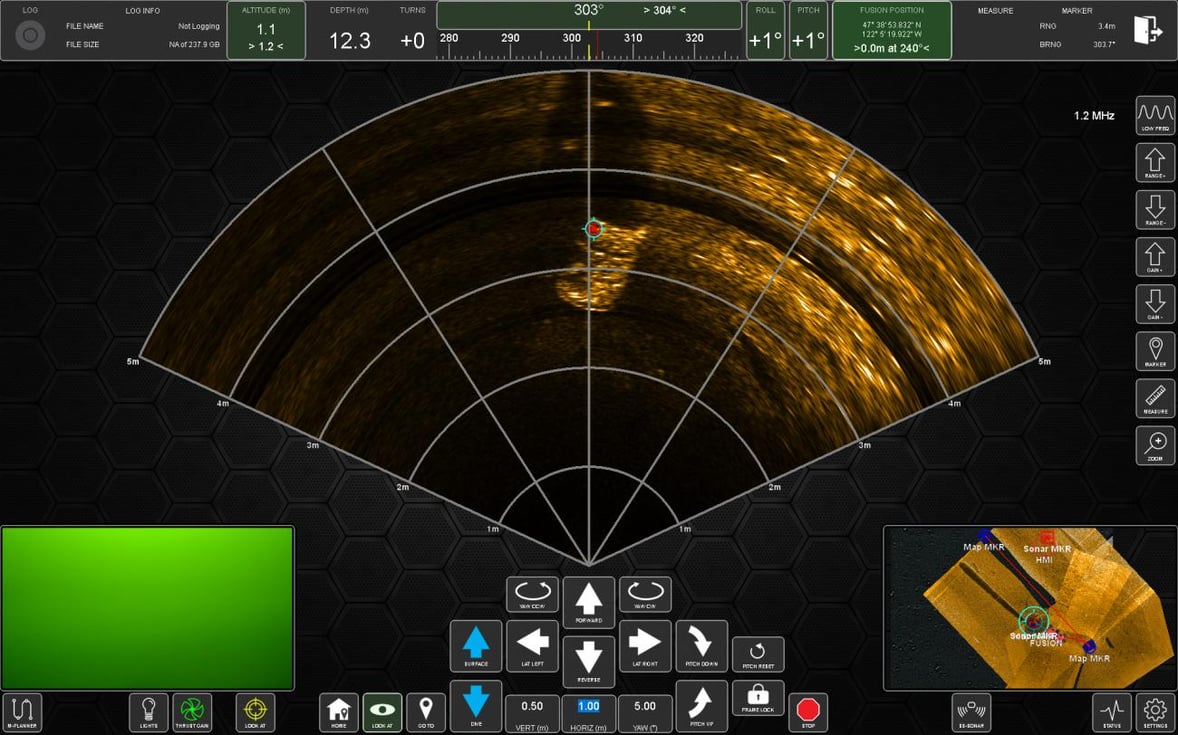Decrease sonar gain with Gain- arrow

tap(1155, 304)
